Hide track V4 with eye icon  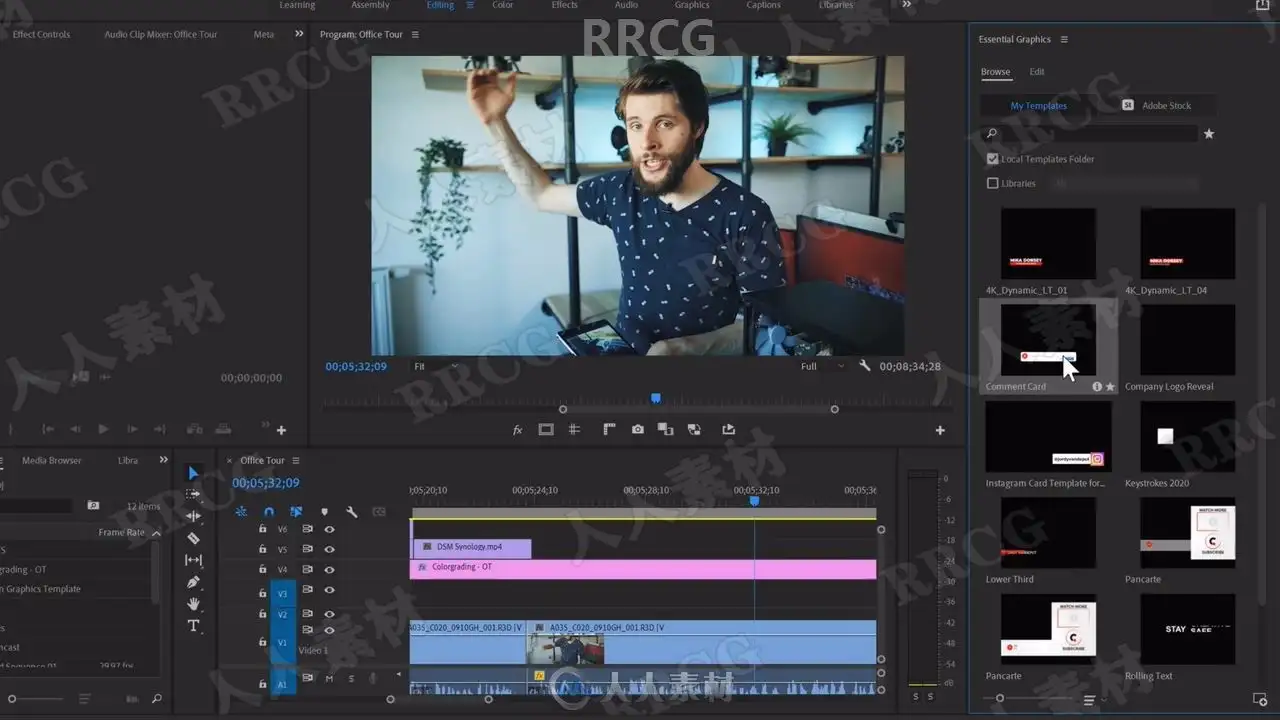click(329, 569)
